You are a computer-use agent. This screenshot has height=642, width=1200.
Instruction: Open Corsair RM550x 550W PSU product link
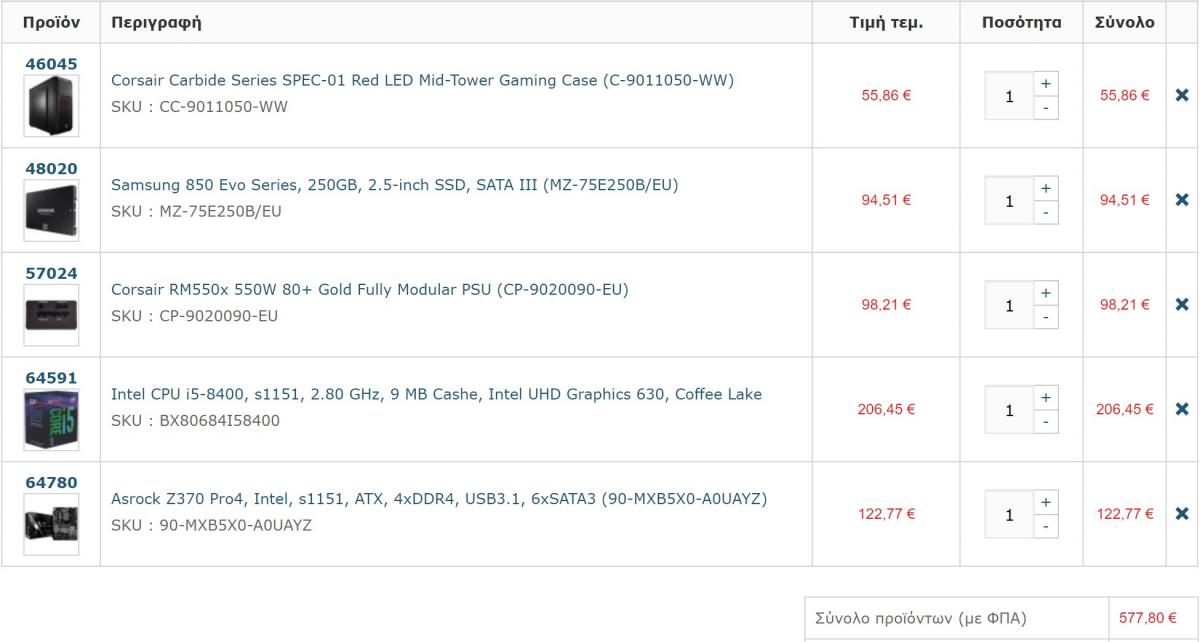coord(370,290)
